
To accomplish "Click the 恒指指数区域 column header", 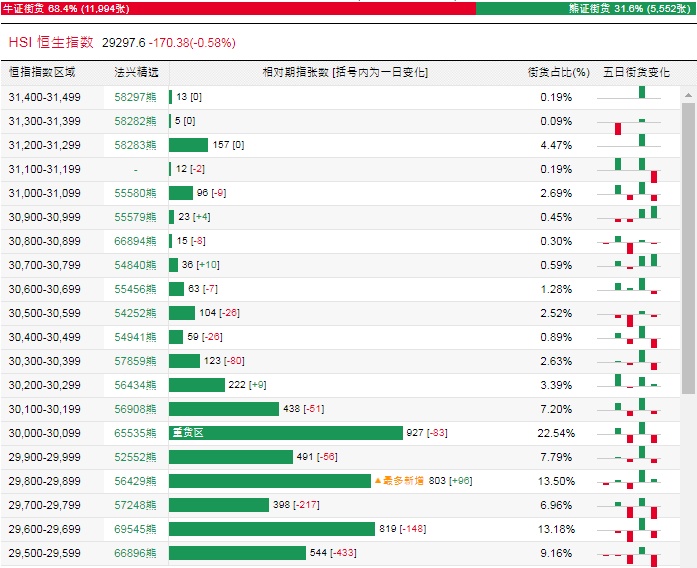I will 42,72.
